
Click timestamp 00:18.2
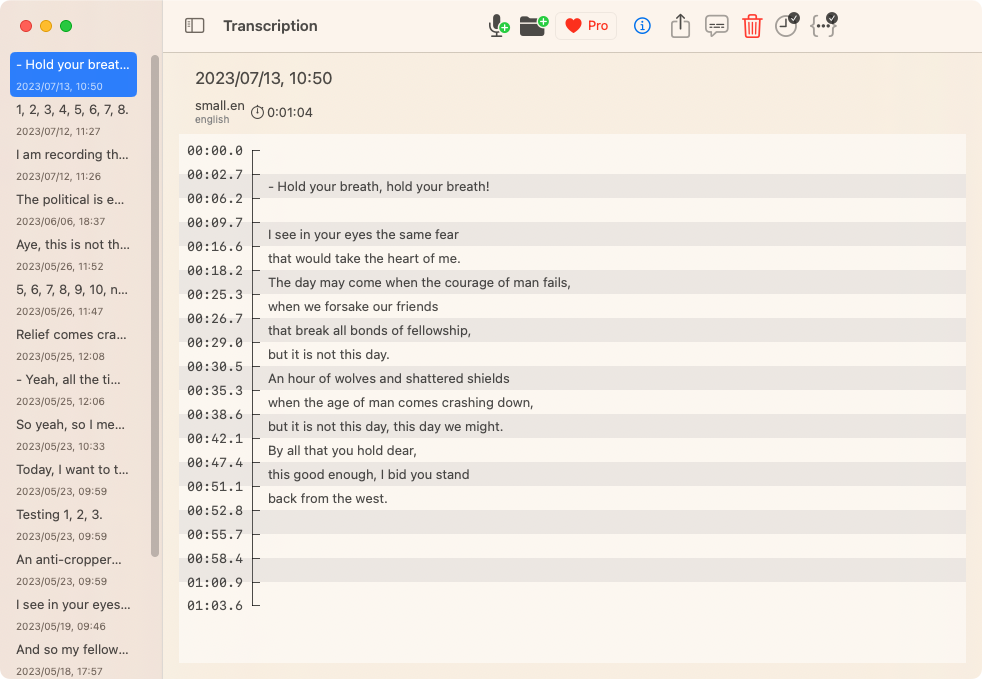(x=215, y=271)
